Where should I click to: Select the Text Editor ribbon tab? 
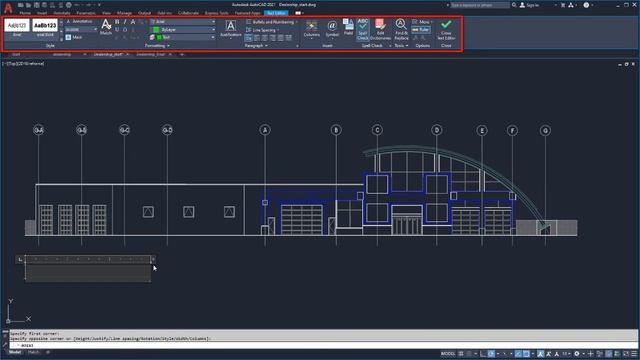point(276,13)
